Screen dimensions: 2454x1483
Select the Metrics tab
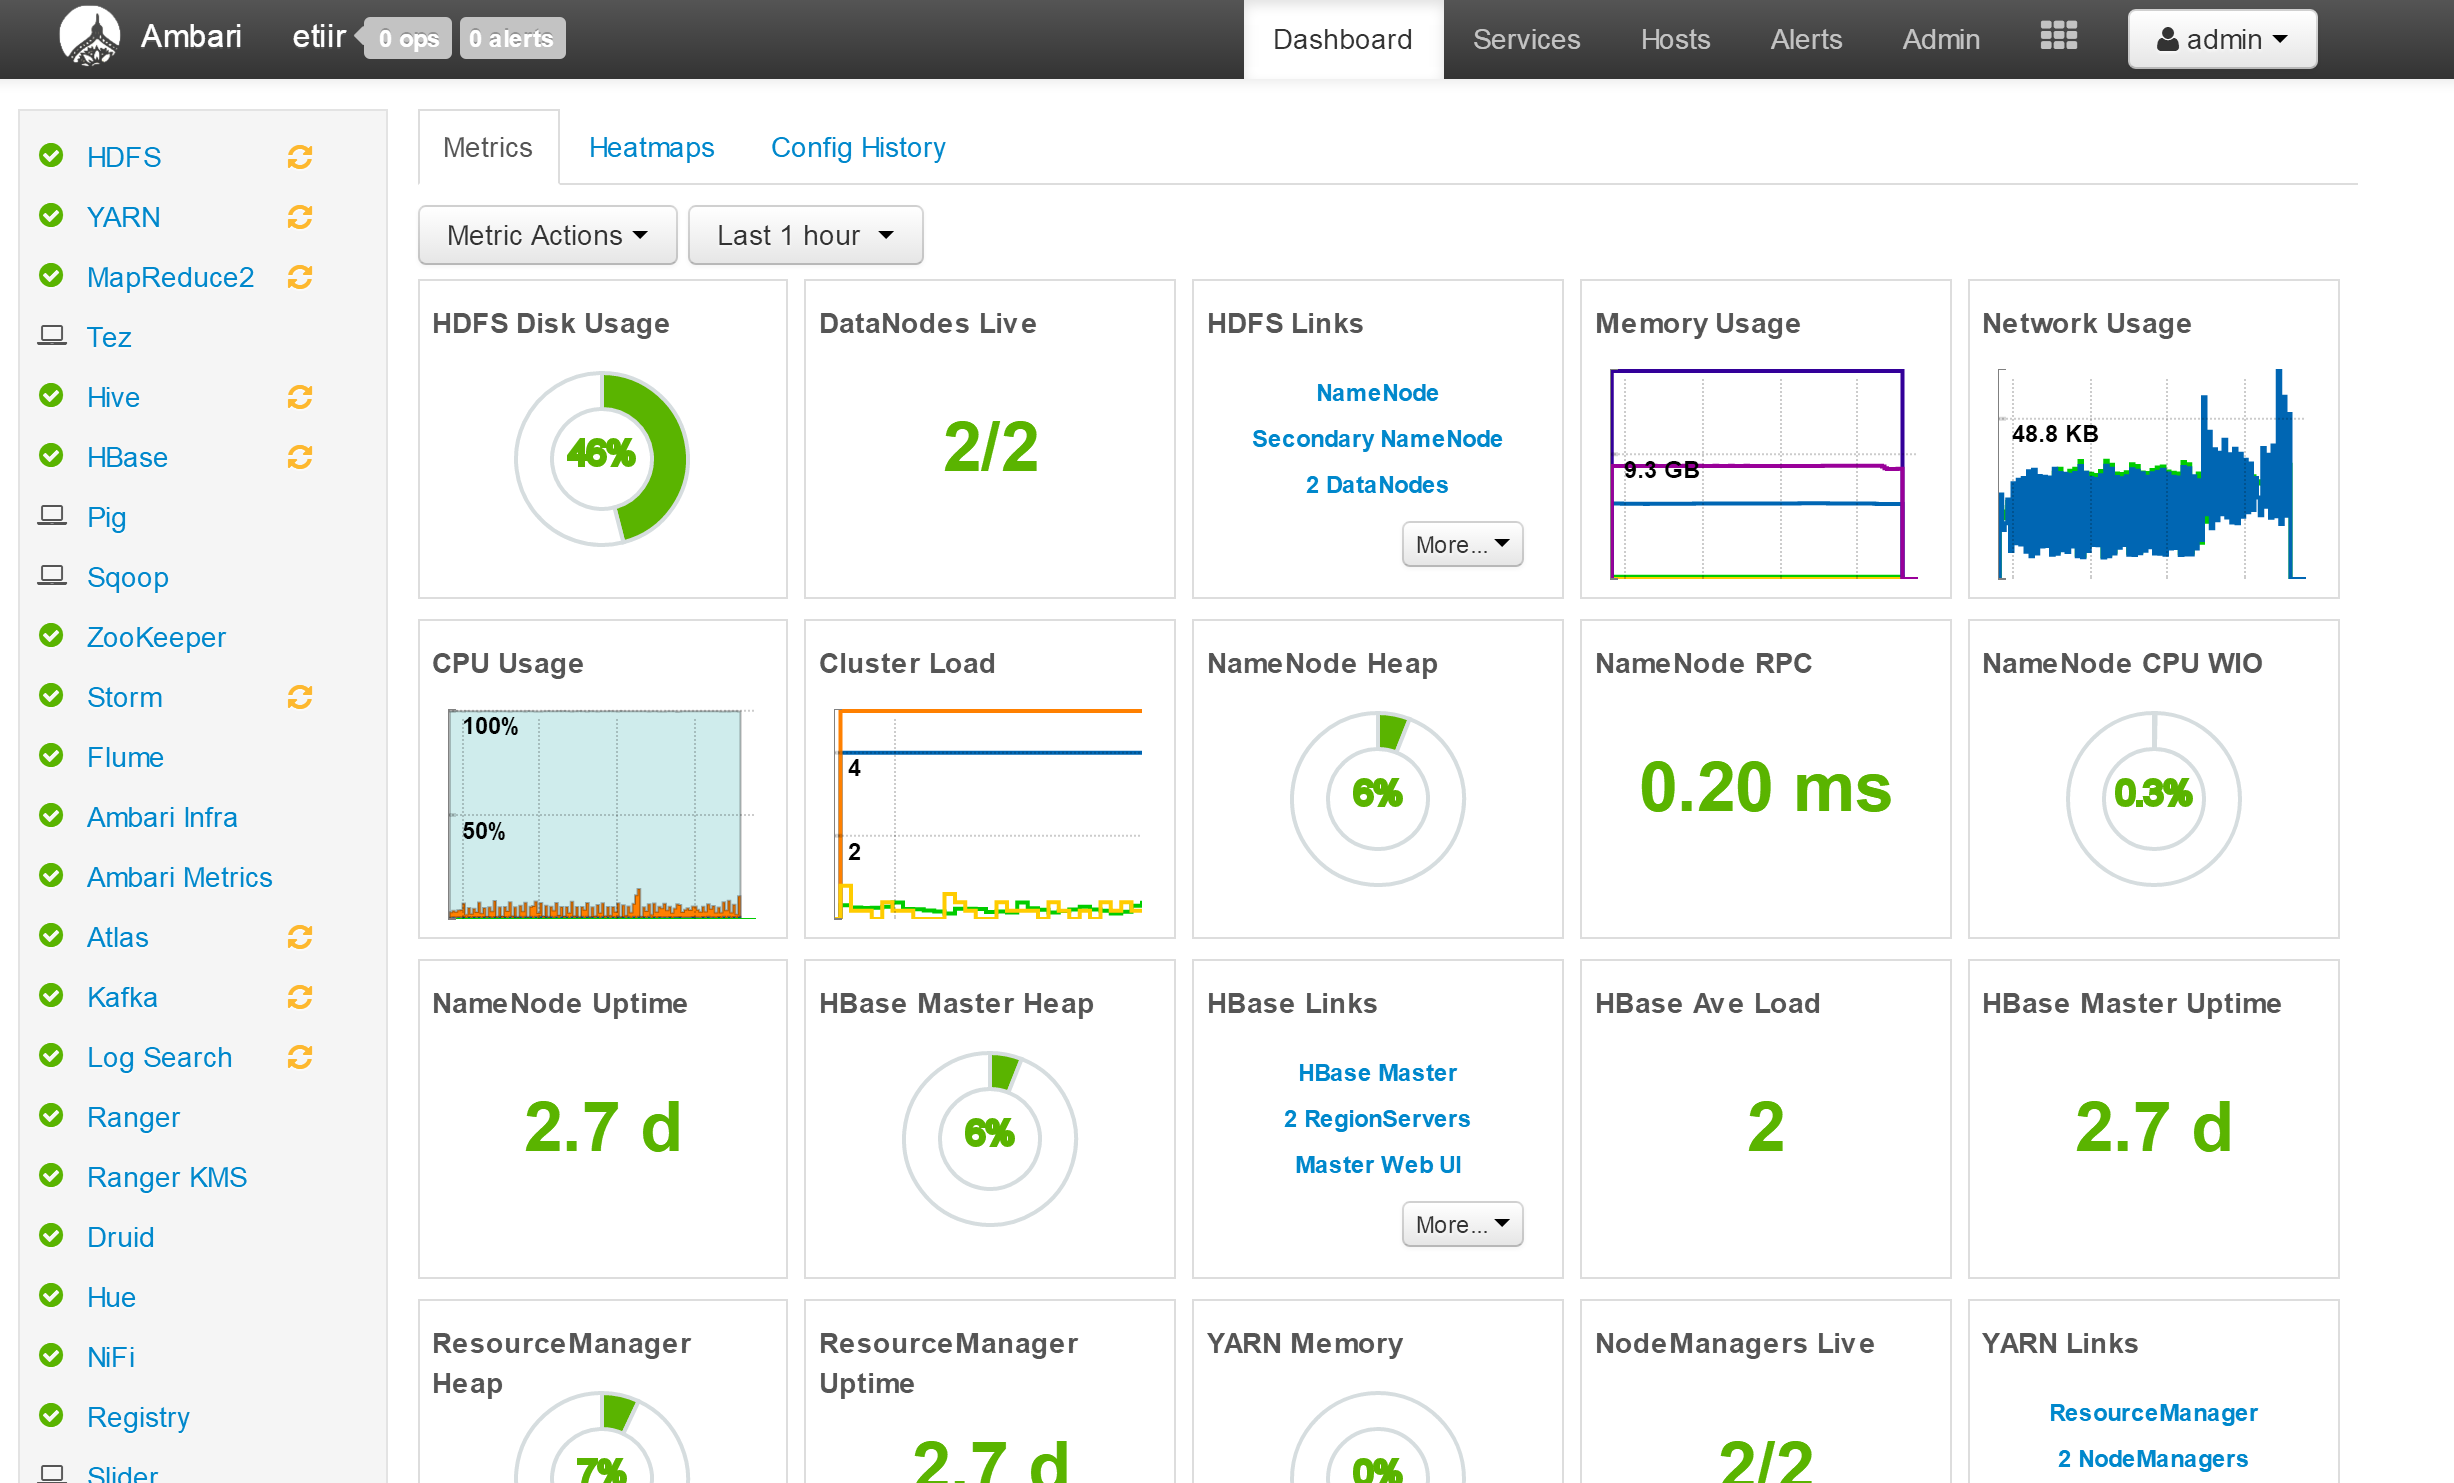coord(488,147)
